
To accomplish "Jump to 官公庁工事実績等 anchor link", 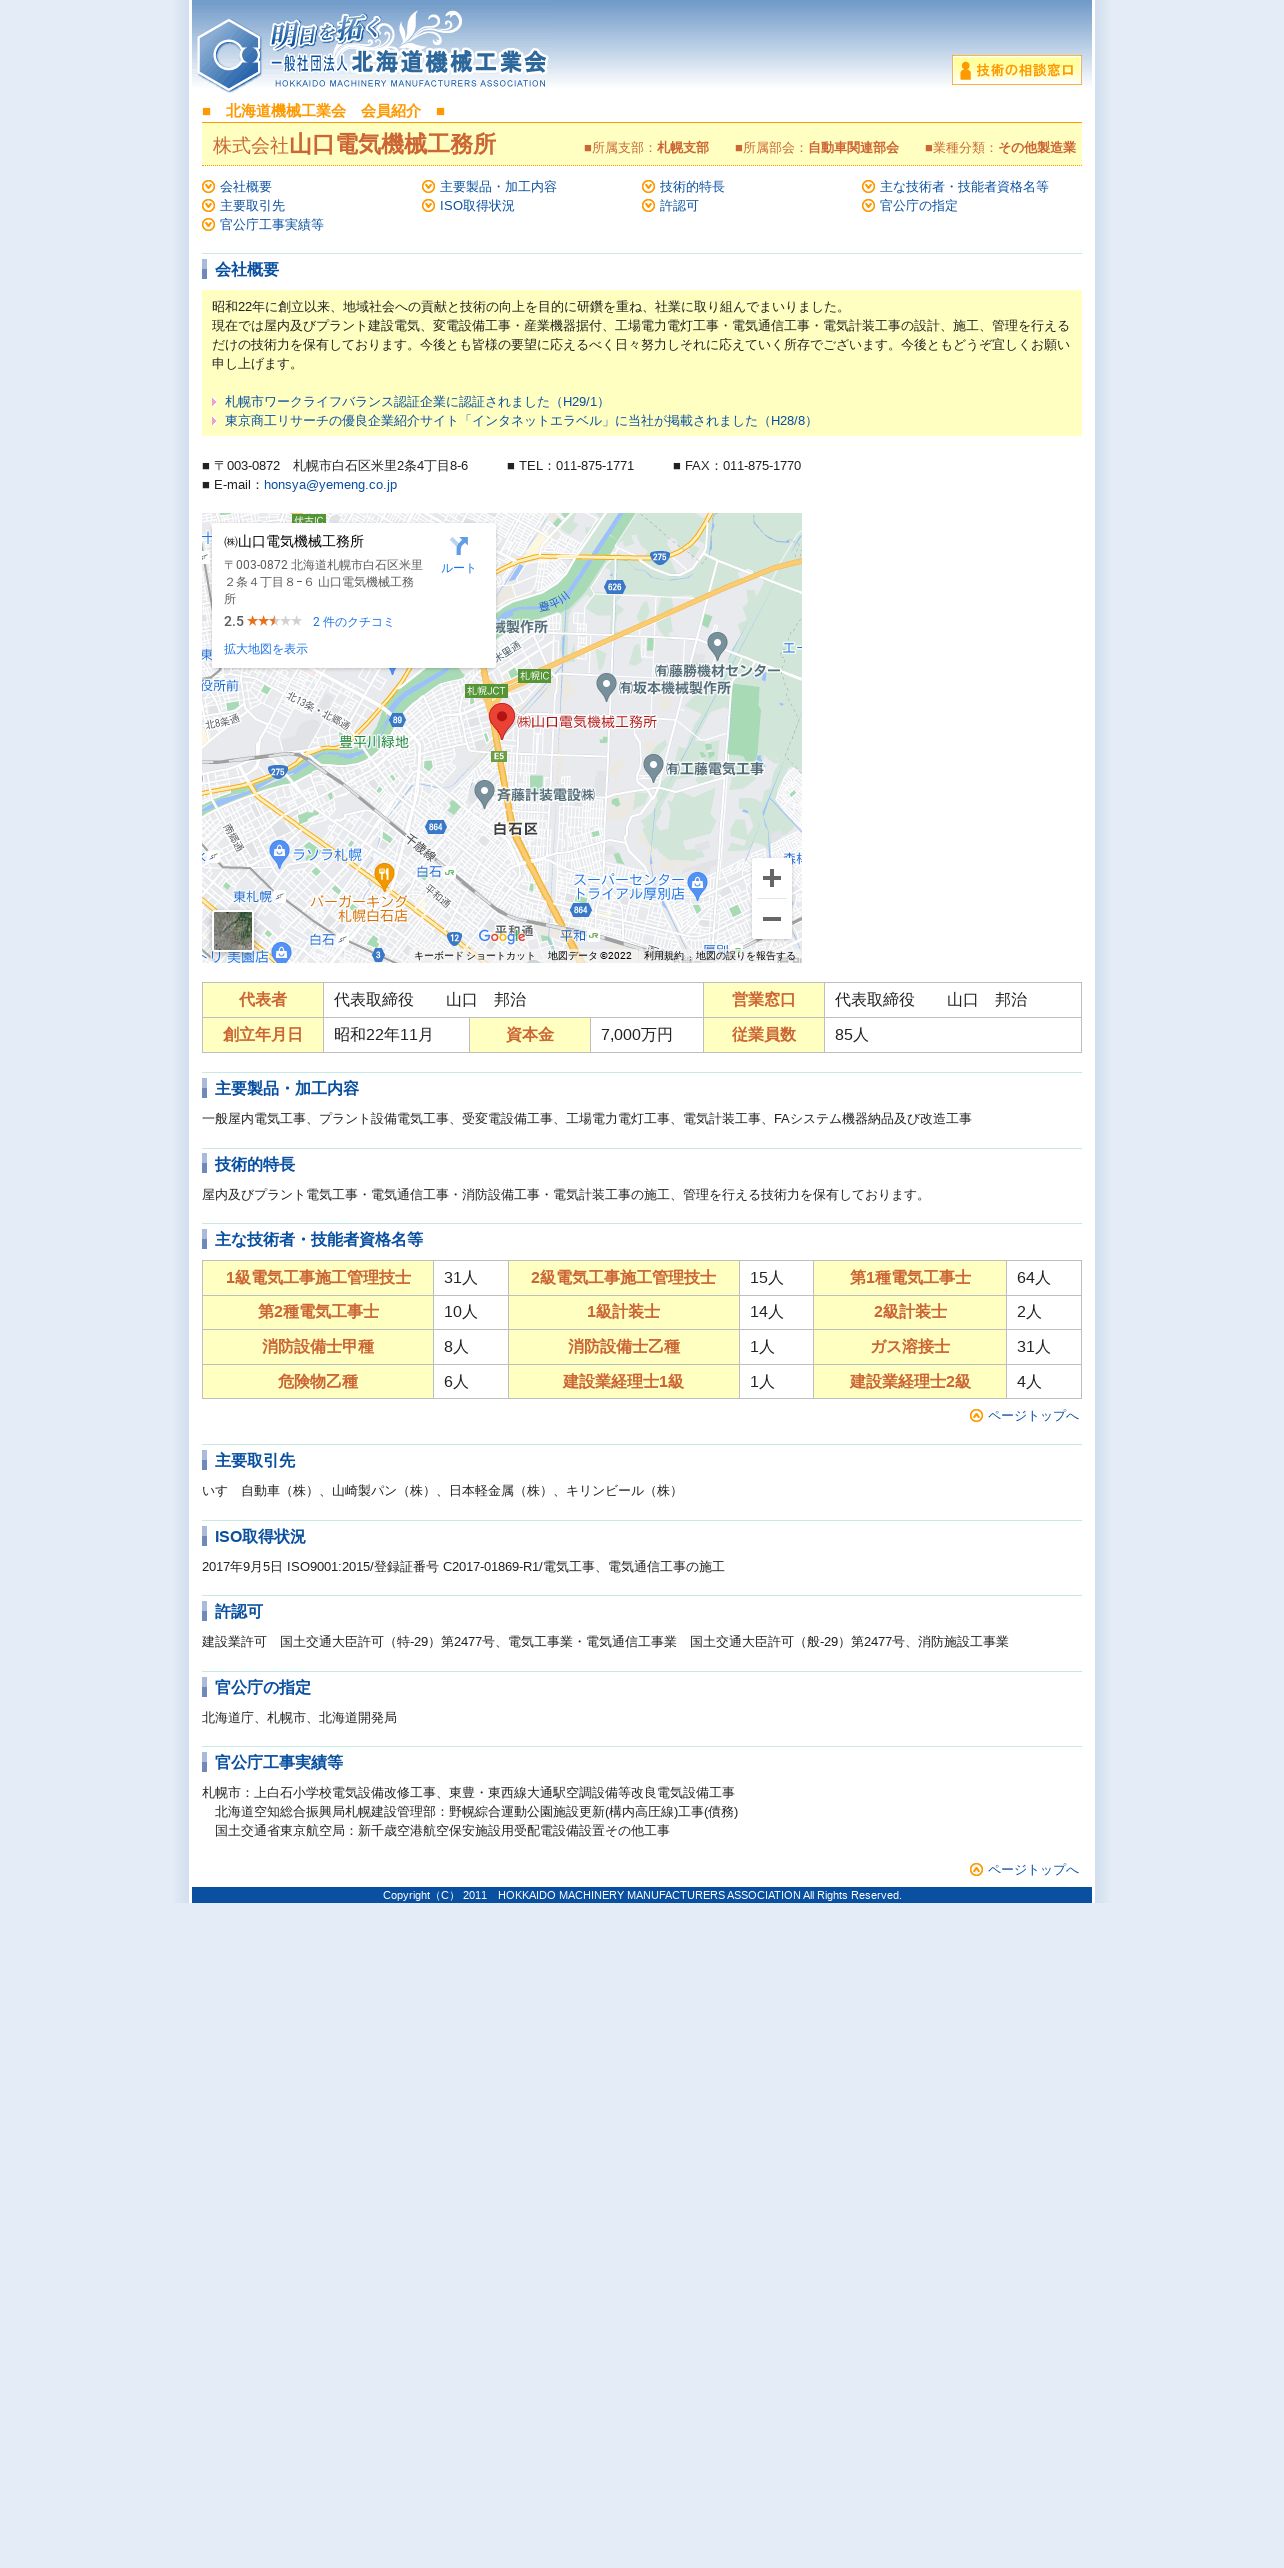I will [271, 225].
